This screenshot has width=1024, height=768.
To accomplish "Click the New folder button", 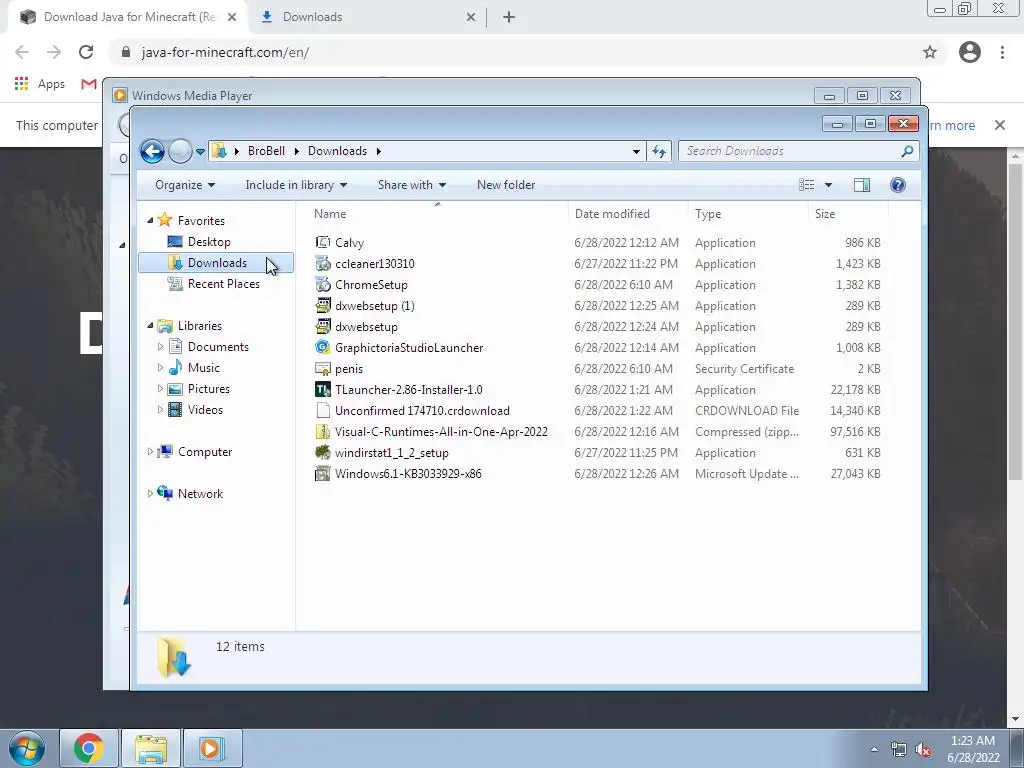I will point(506,185).
